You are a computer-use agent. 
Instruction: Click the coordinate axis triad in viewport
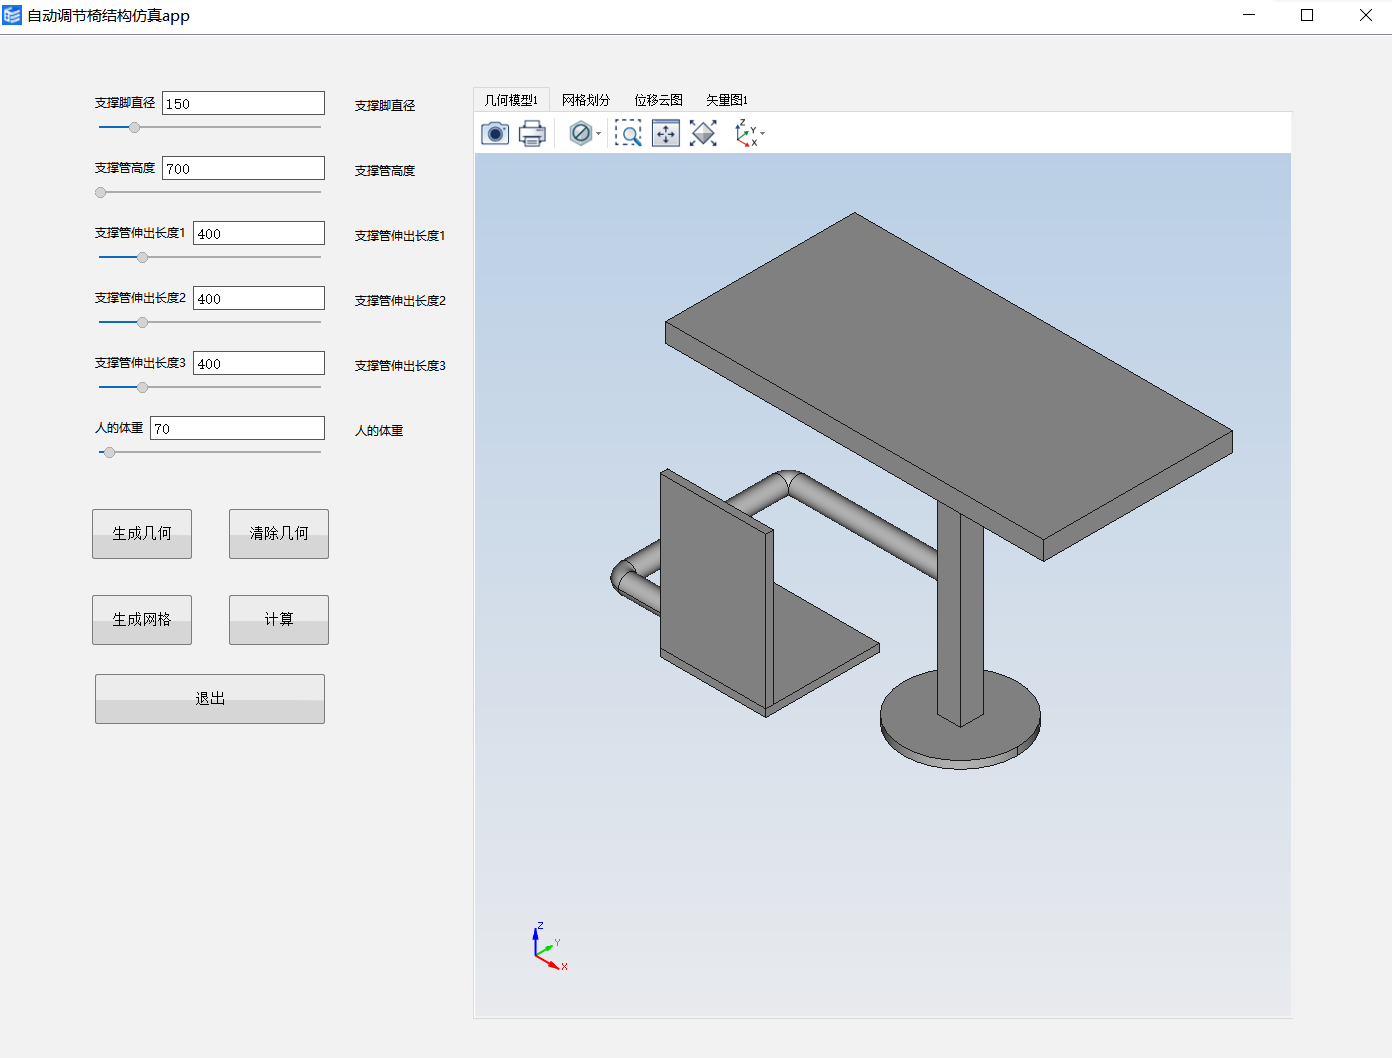549,946
